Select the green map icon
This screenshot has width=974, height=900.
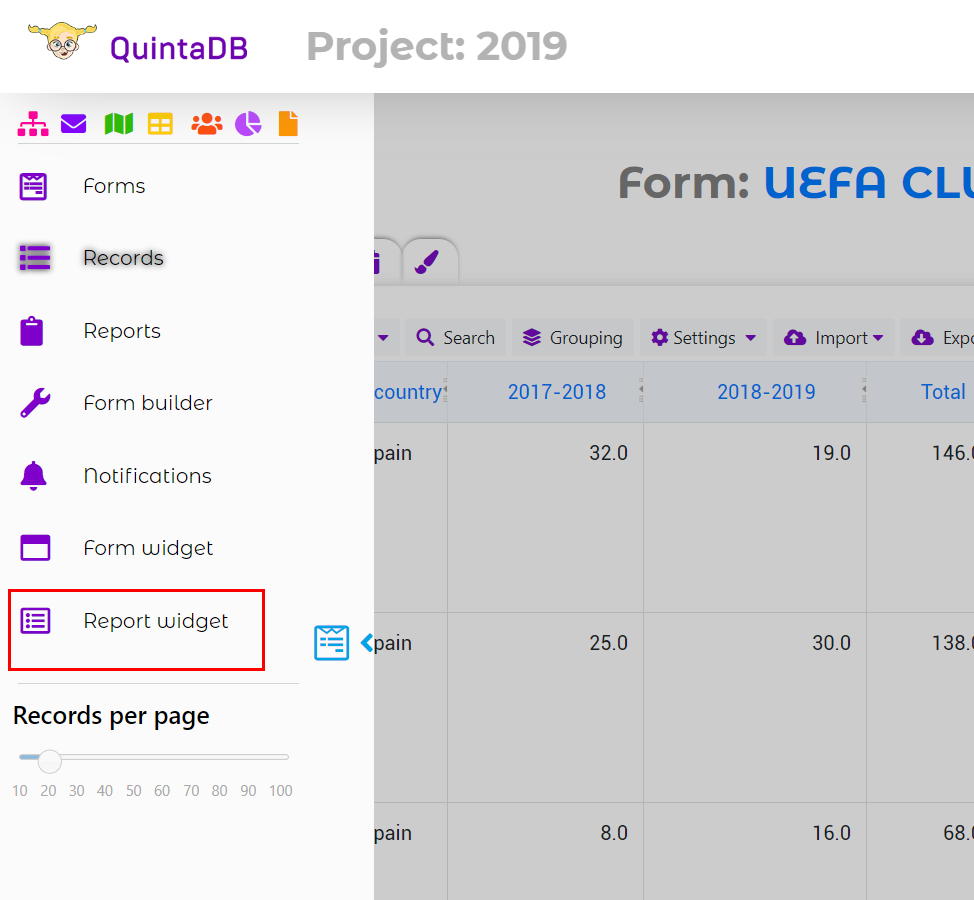119,124
